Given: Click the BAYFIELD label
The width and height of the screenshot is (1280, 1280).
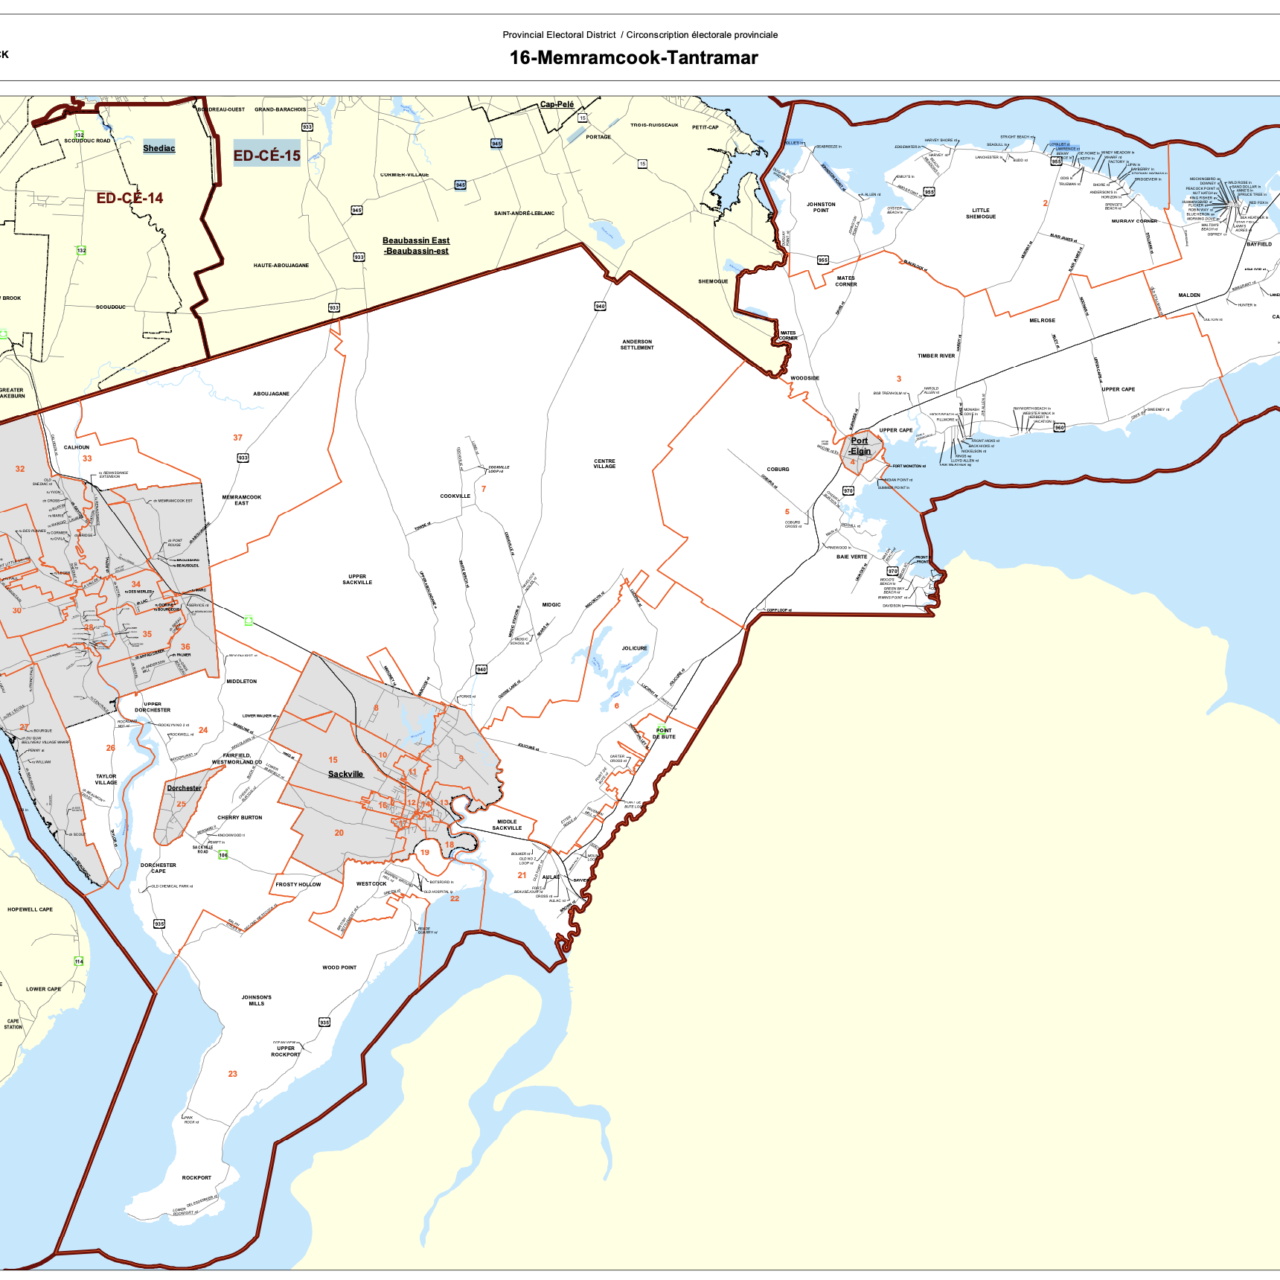Looking at the screenshot, I should tap(1259, 244).
